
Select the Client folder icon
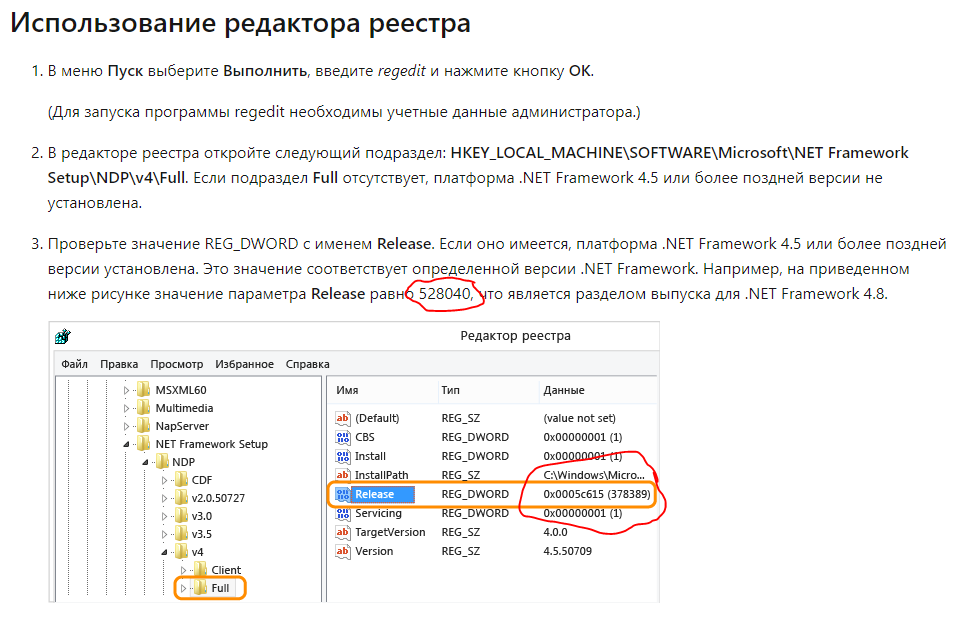click(x=200, y=569)
